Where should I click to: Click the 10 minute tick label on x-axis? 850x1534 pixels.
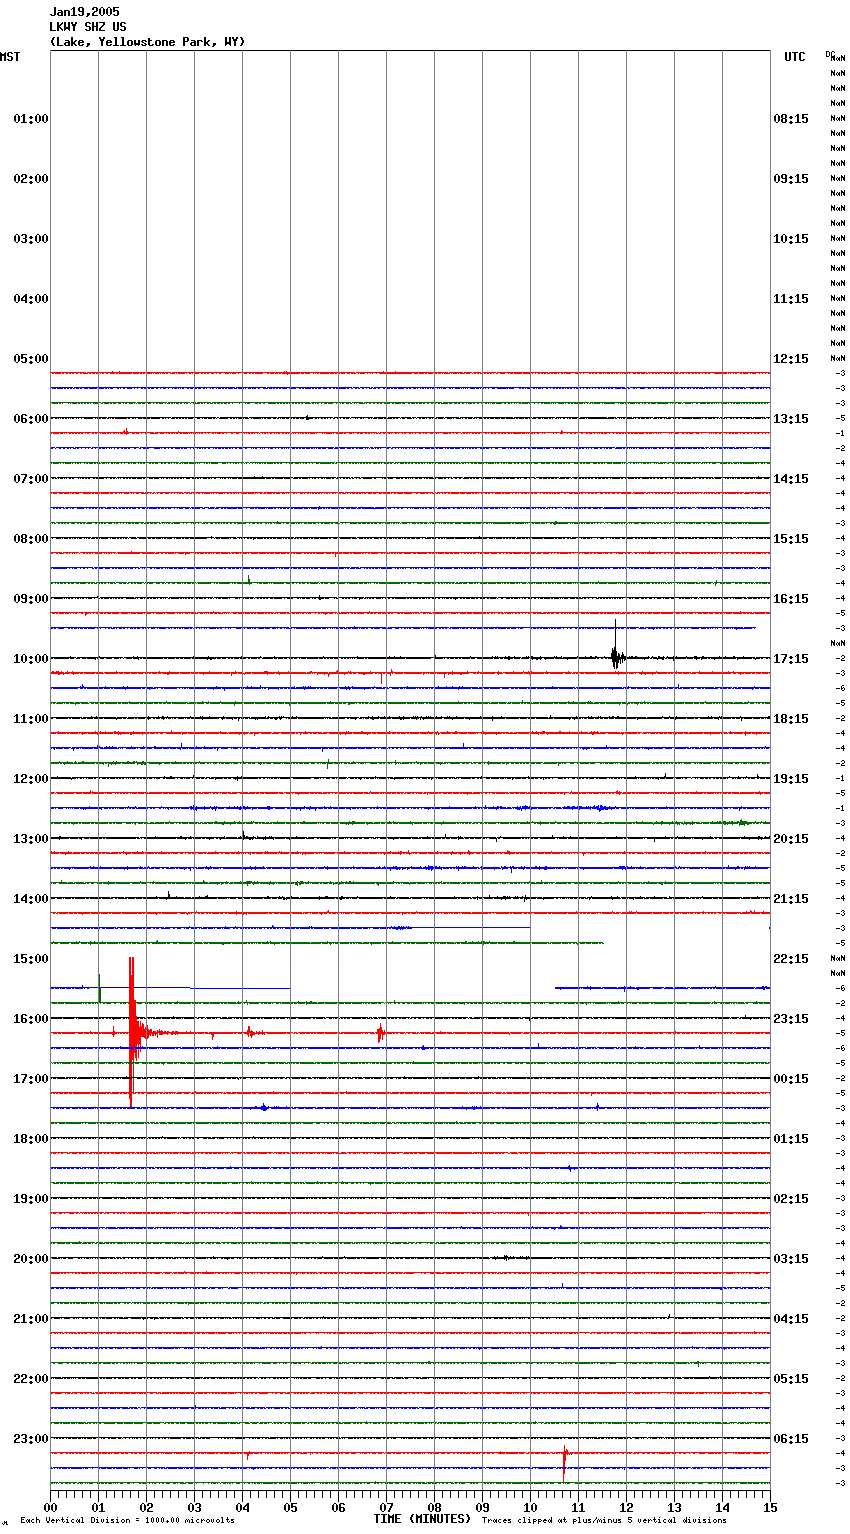[530, 1508]
